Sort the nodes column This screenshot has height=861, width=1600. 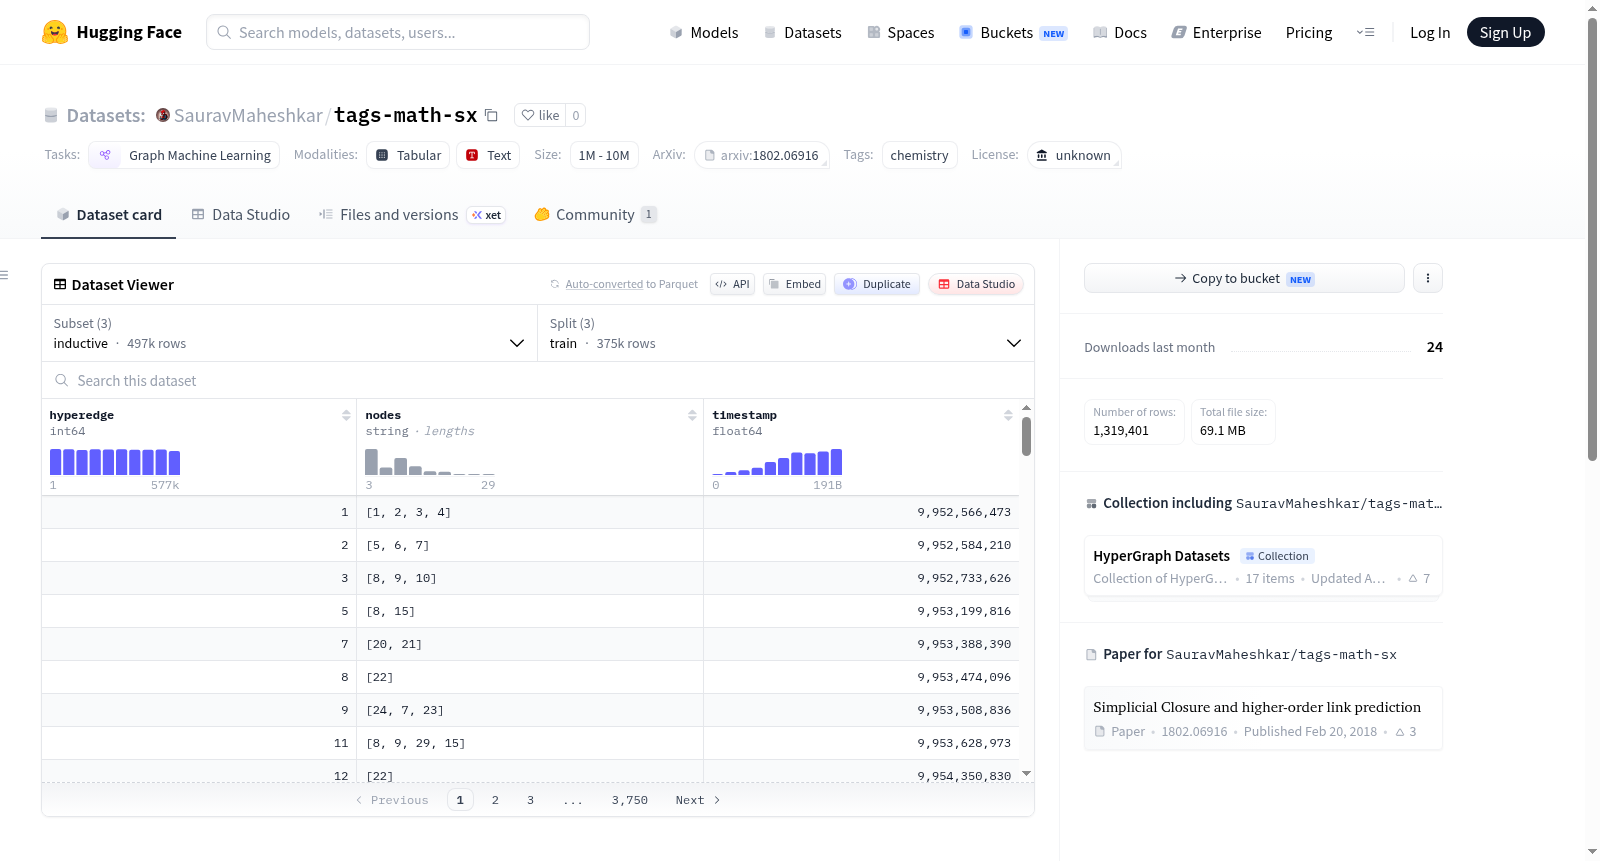click(692, 415)
